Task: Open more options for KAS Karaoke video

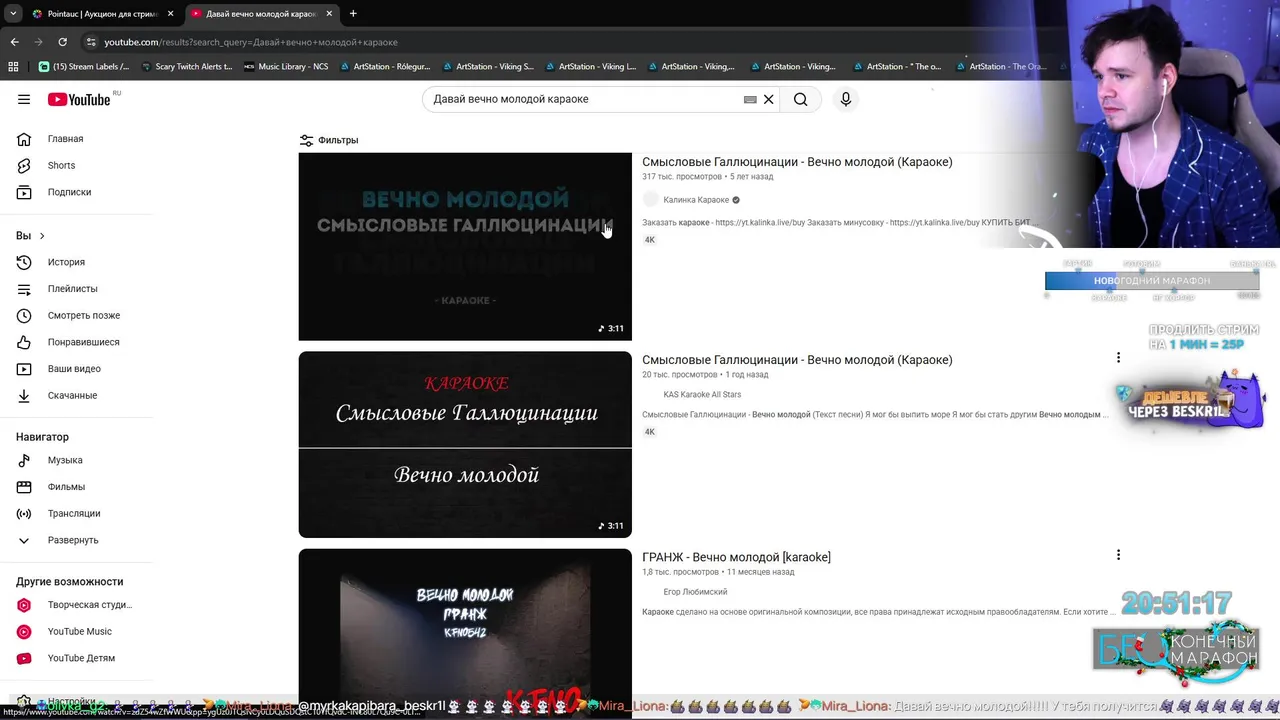Action: point(1118,358)
